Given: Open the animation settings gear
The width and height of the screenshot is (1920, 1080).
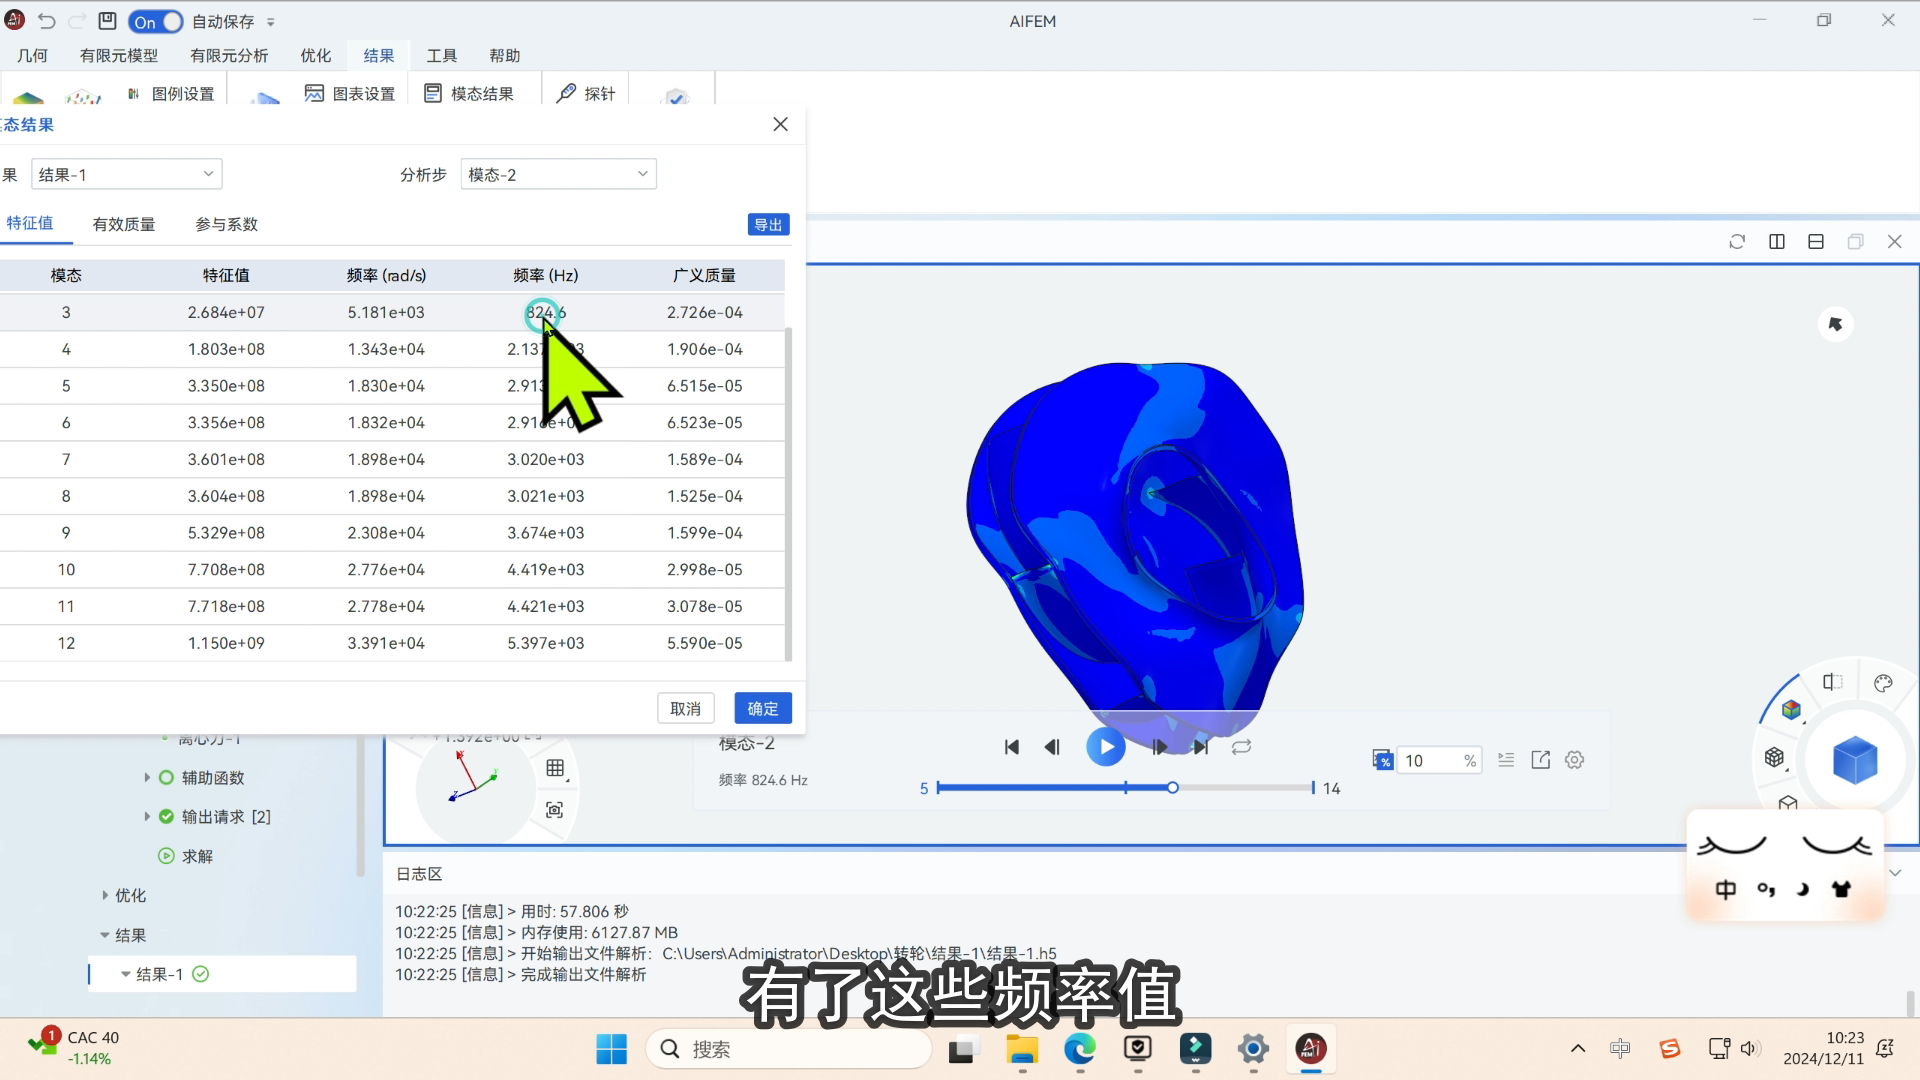Looking at the screenshot, I should click(x=1574, y=760).
